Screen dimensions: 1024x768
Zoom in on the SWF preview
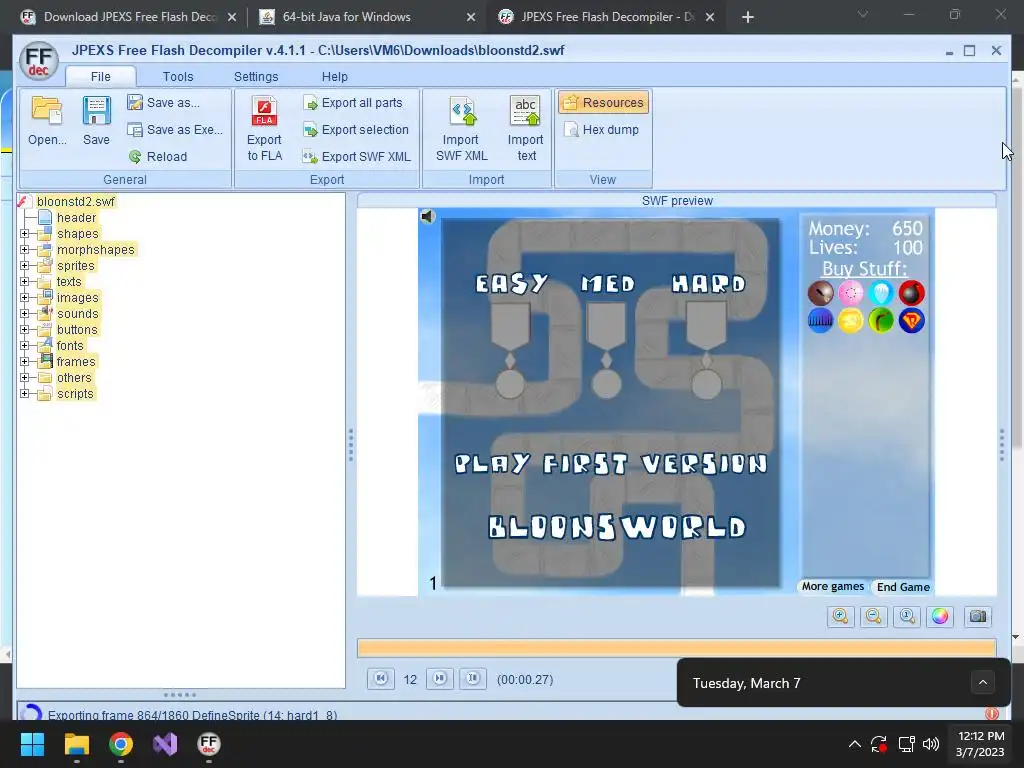click(x=840, y=616)
